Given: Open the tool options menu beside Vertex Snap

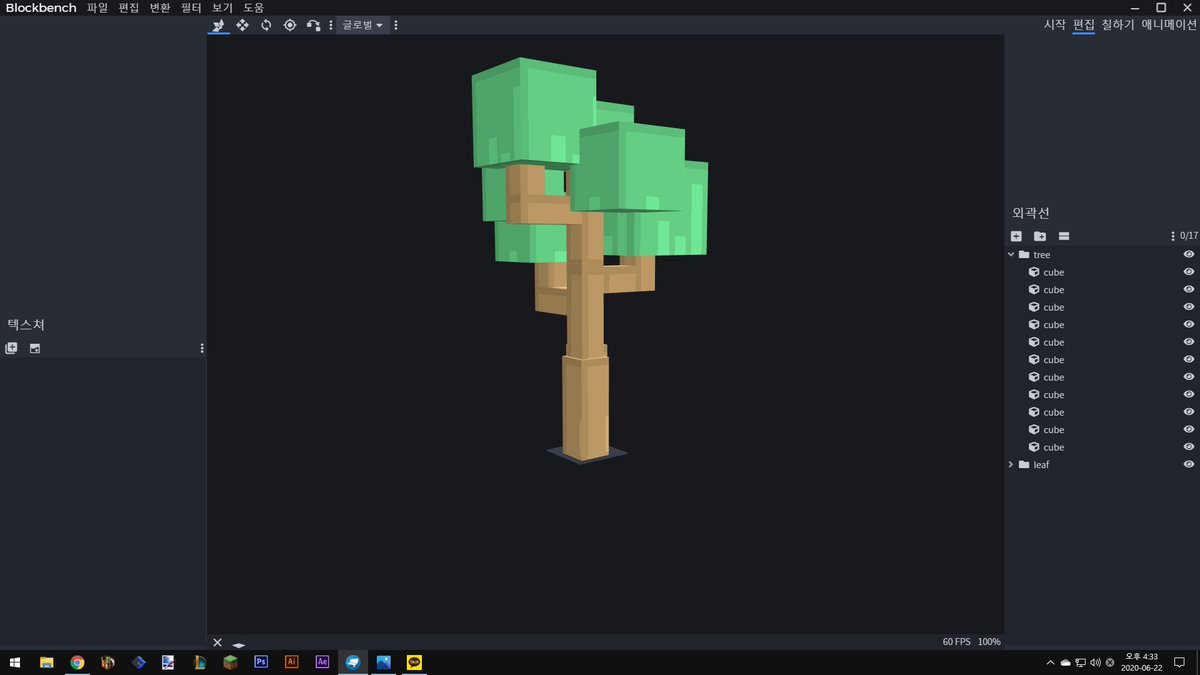Looking at the screenshot, I should pos(331,25).
